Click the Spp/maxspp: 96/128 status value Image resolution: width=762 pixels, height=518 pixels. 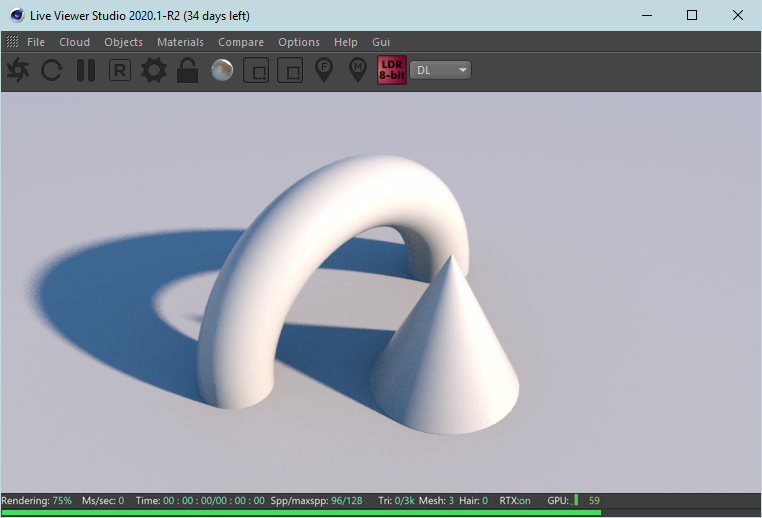click(316, 501)
